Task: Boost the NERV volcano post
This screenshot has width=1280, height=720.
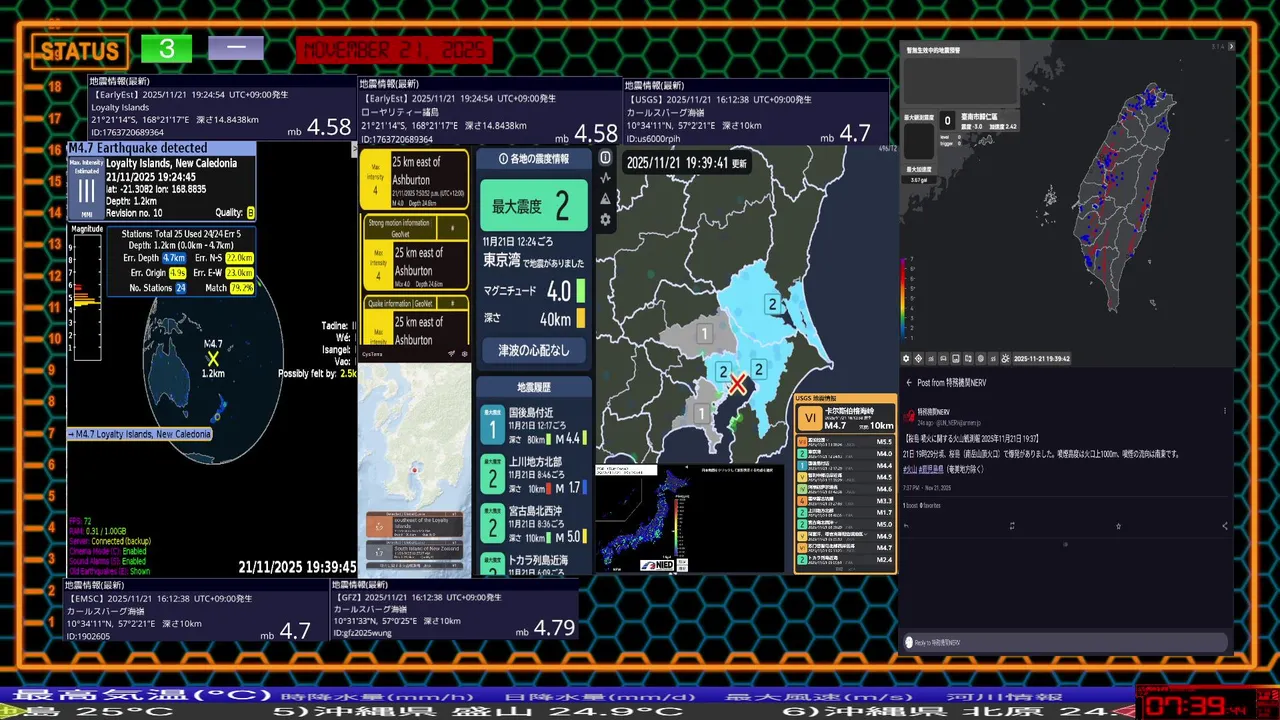Action: click(x=1012, y=526)
